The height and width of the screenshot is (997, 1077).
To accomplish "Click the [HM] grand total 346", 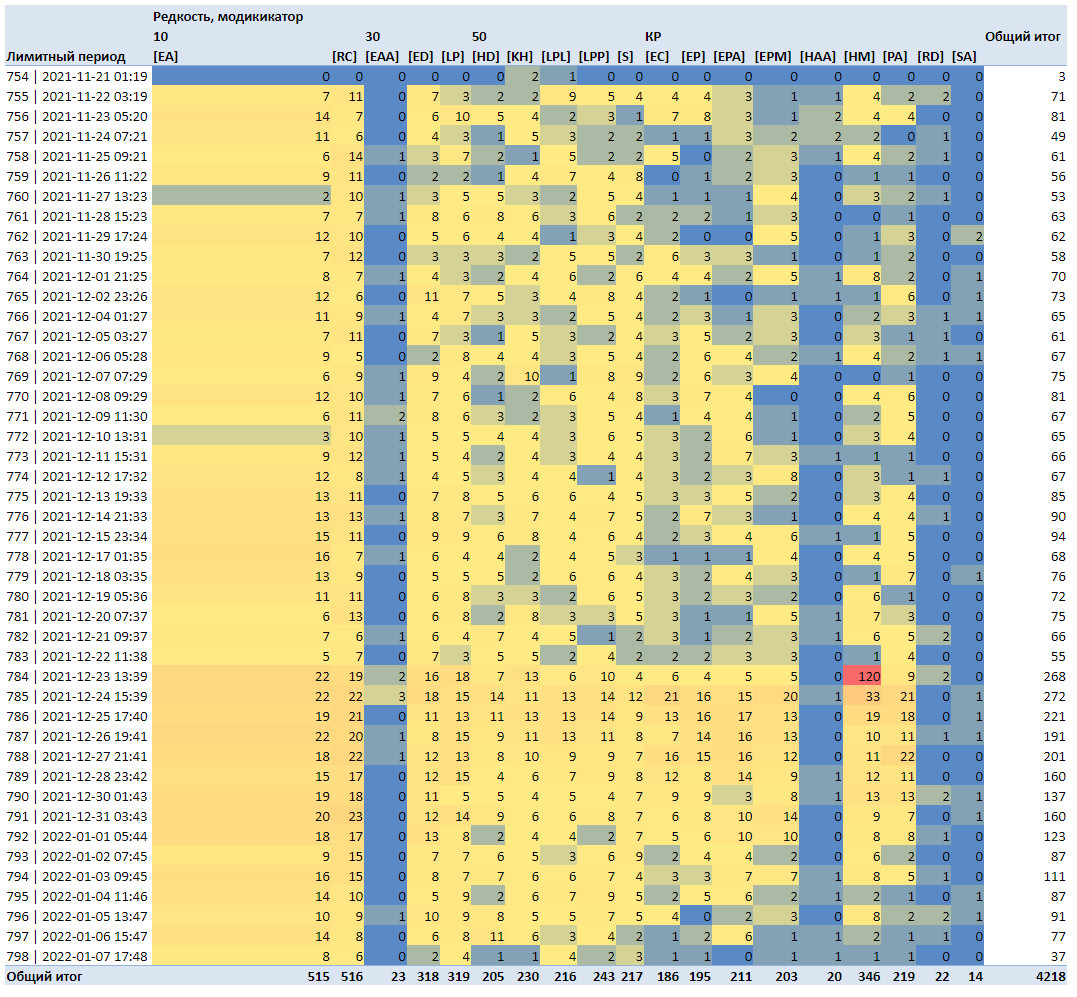I will coord(869,976).
